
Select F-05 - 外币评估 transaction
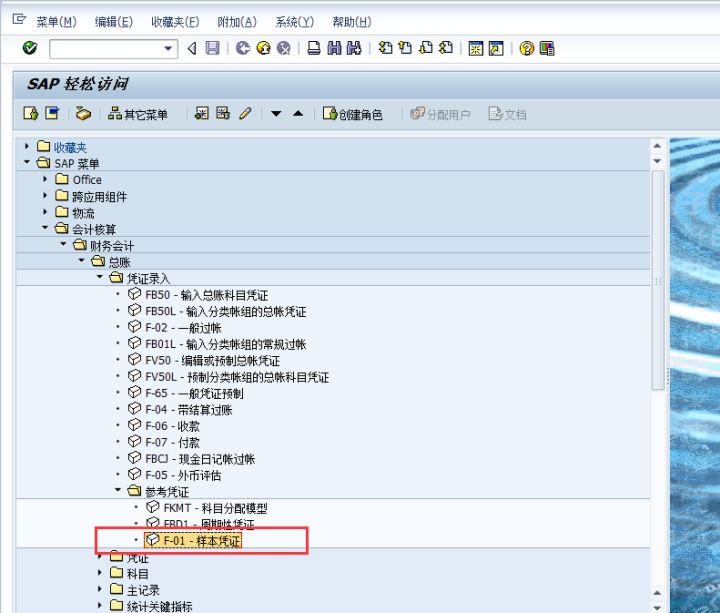[183, 475]
